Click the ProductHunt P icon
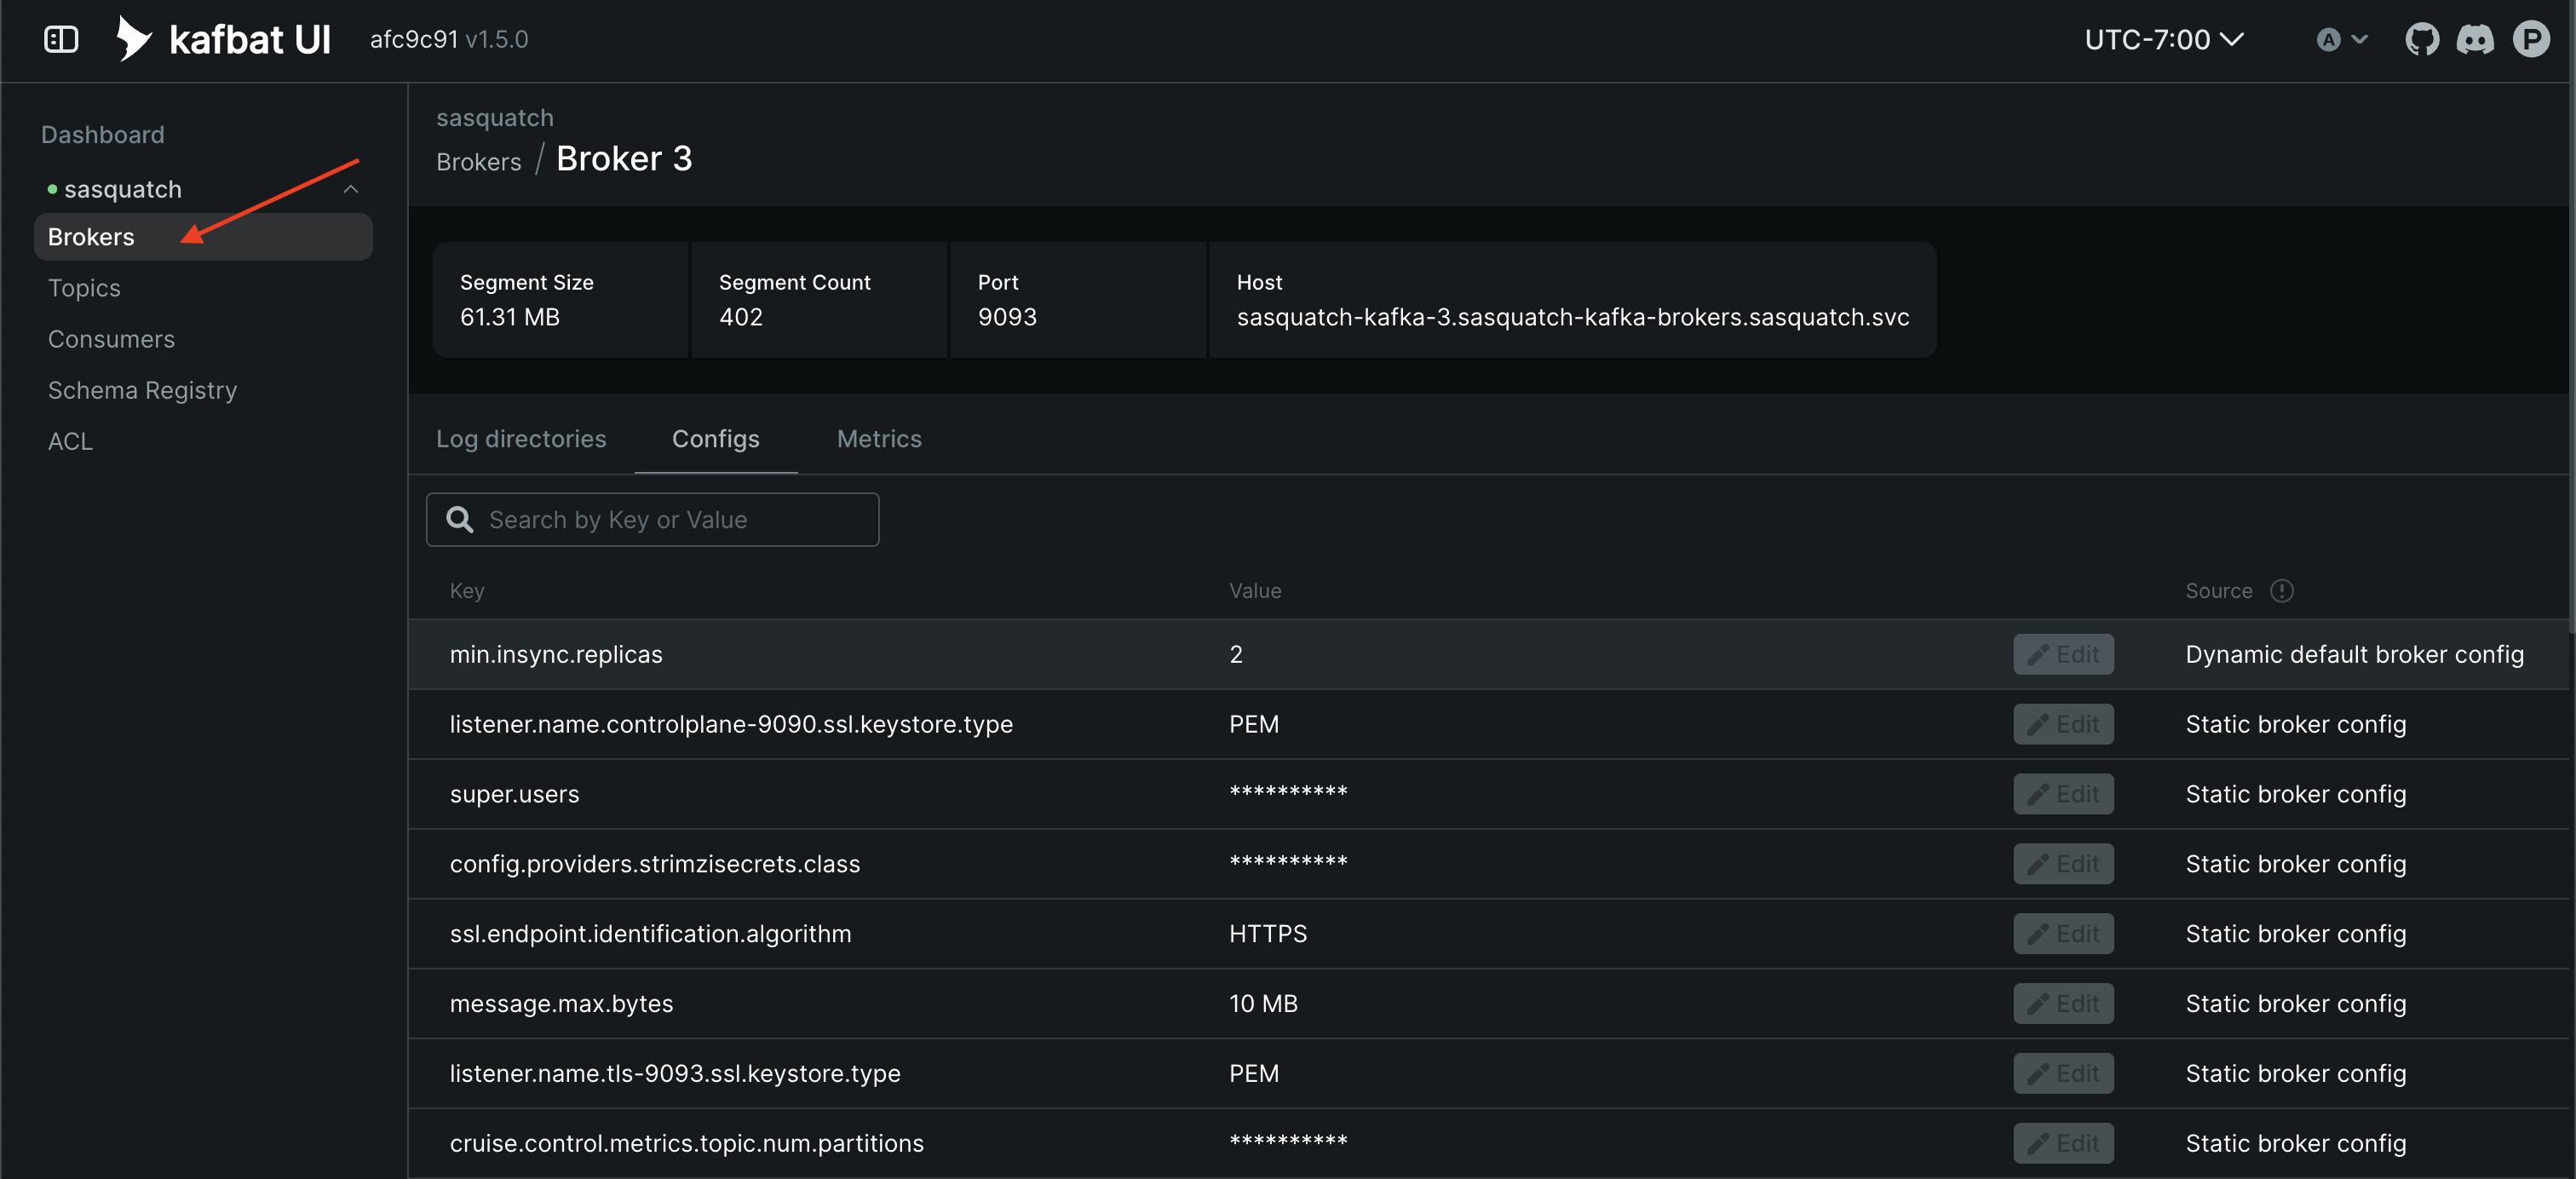This screenshot has width=2576, height=1179. [x=2531, y=39]
